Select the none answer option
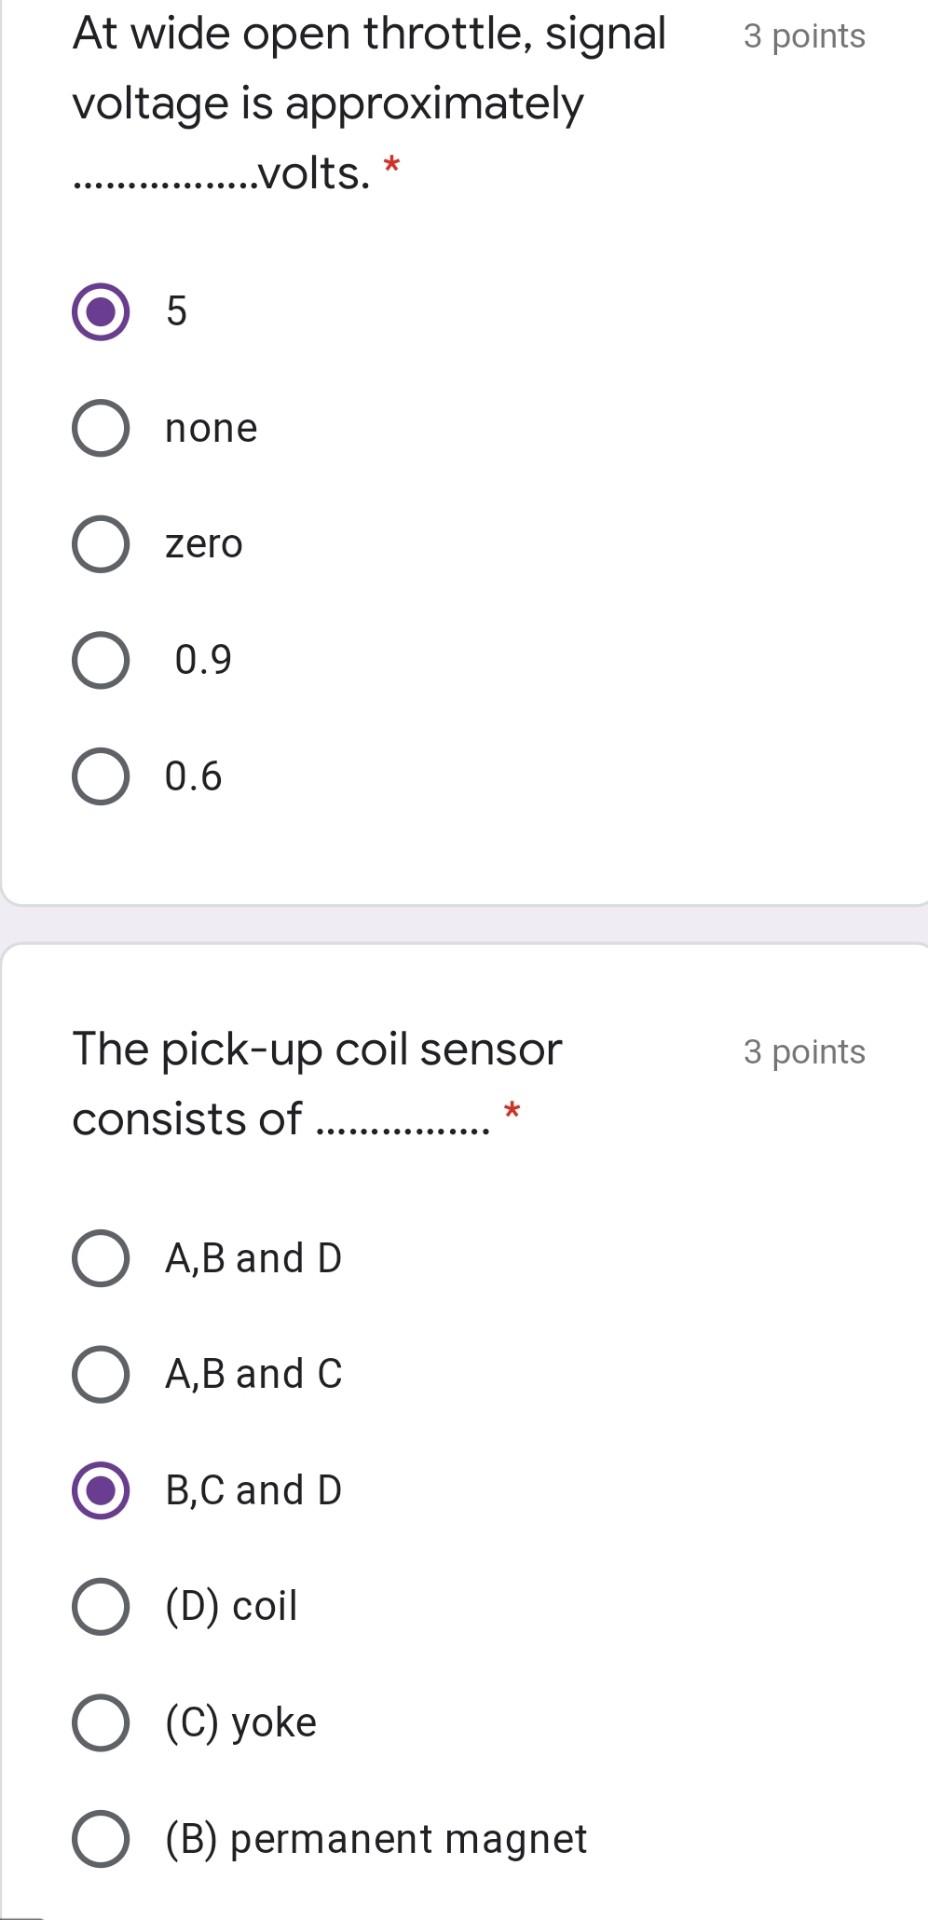Screen dimensions: 928x1920 [100, 428]
